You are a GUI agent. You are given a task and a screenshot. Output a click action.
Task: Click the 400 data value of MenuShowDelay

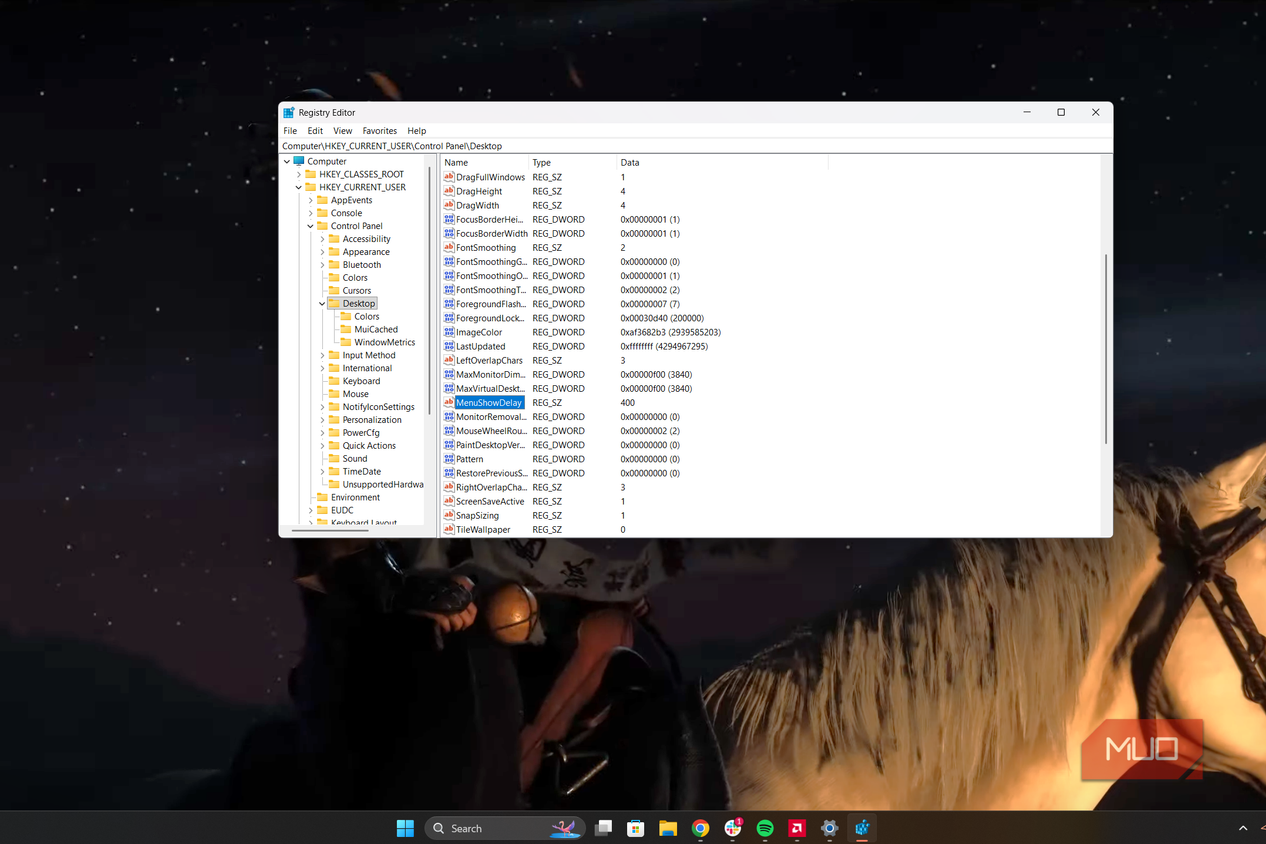(628, 403)
